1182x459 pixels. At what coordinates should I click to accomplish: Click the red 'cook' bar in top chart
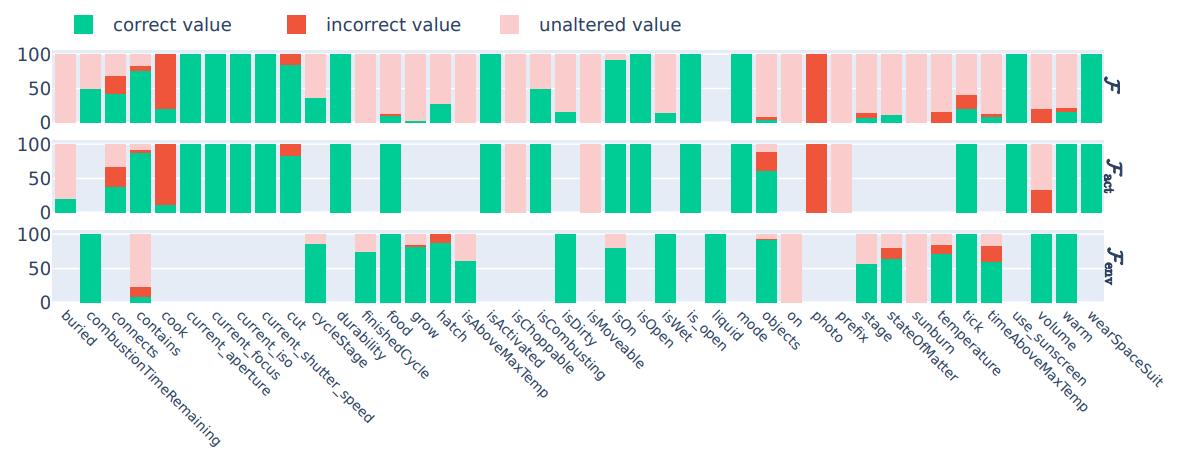(x=165, y=81)
